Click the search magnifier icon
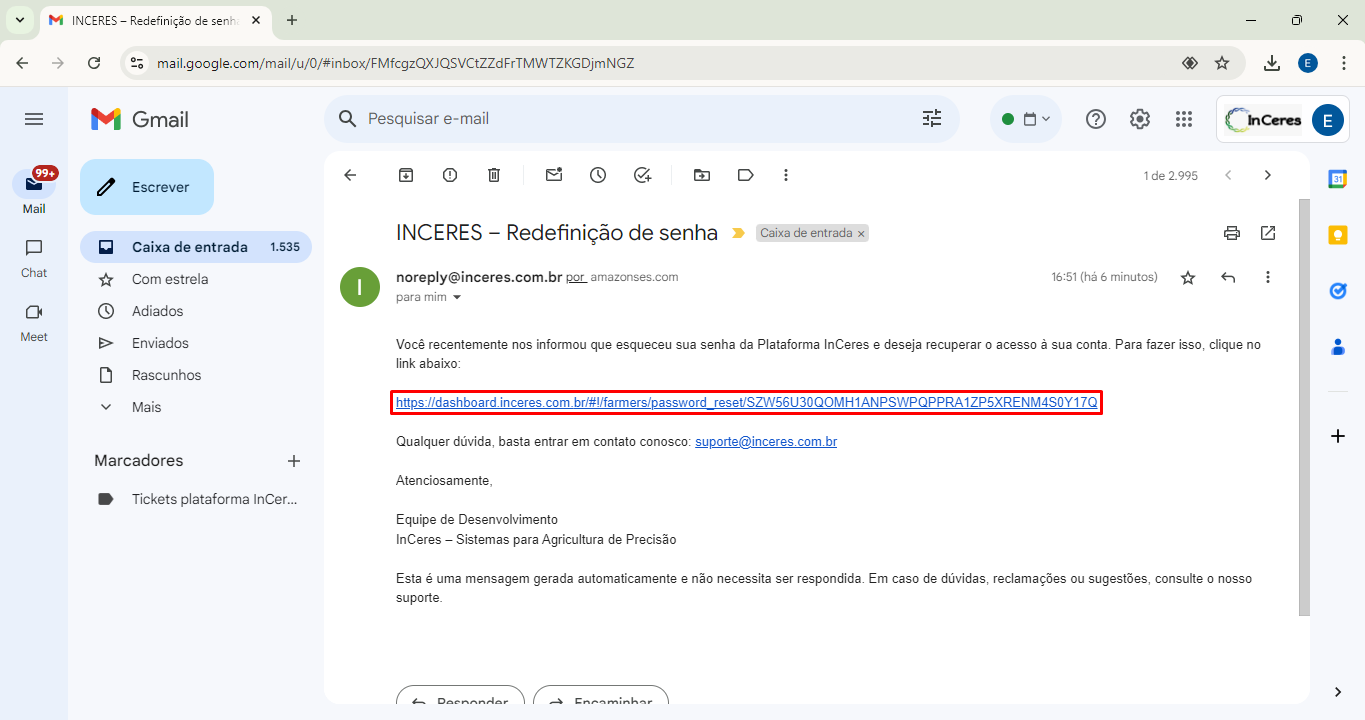This screenshot has height=720, width=1365. (348, 119)
